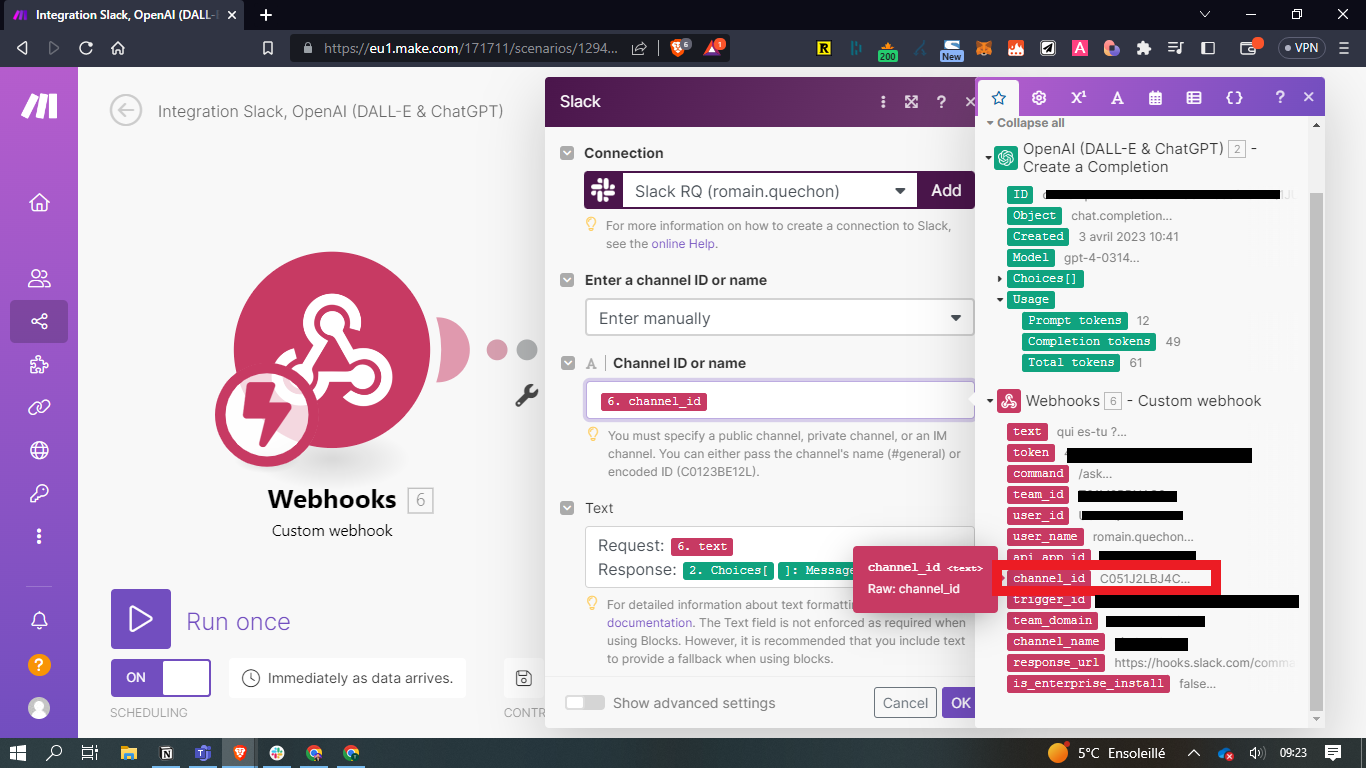Open the Keys icon in sidebar
1366x768 pixels.
39,493
